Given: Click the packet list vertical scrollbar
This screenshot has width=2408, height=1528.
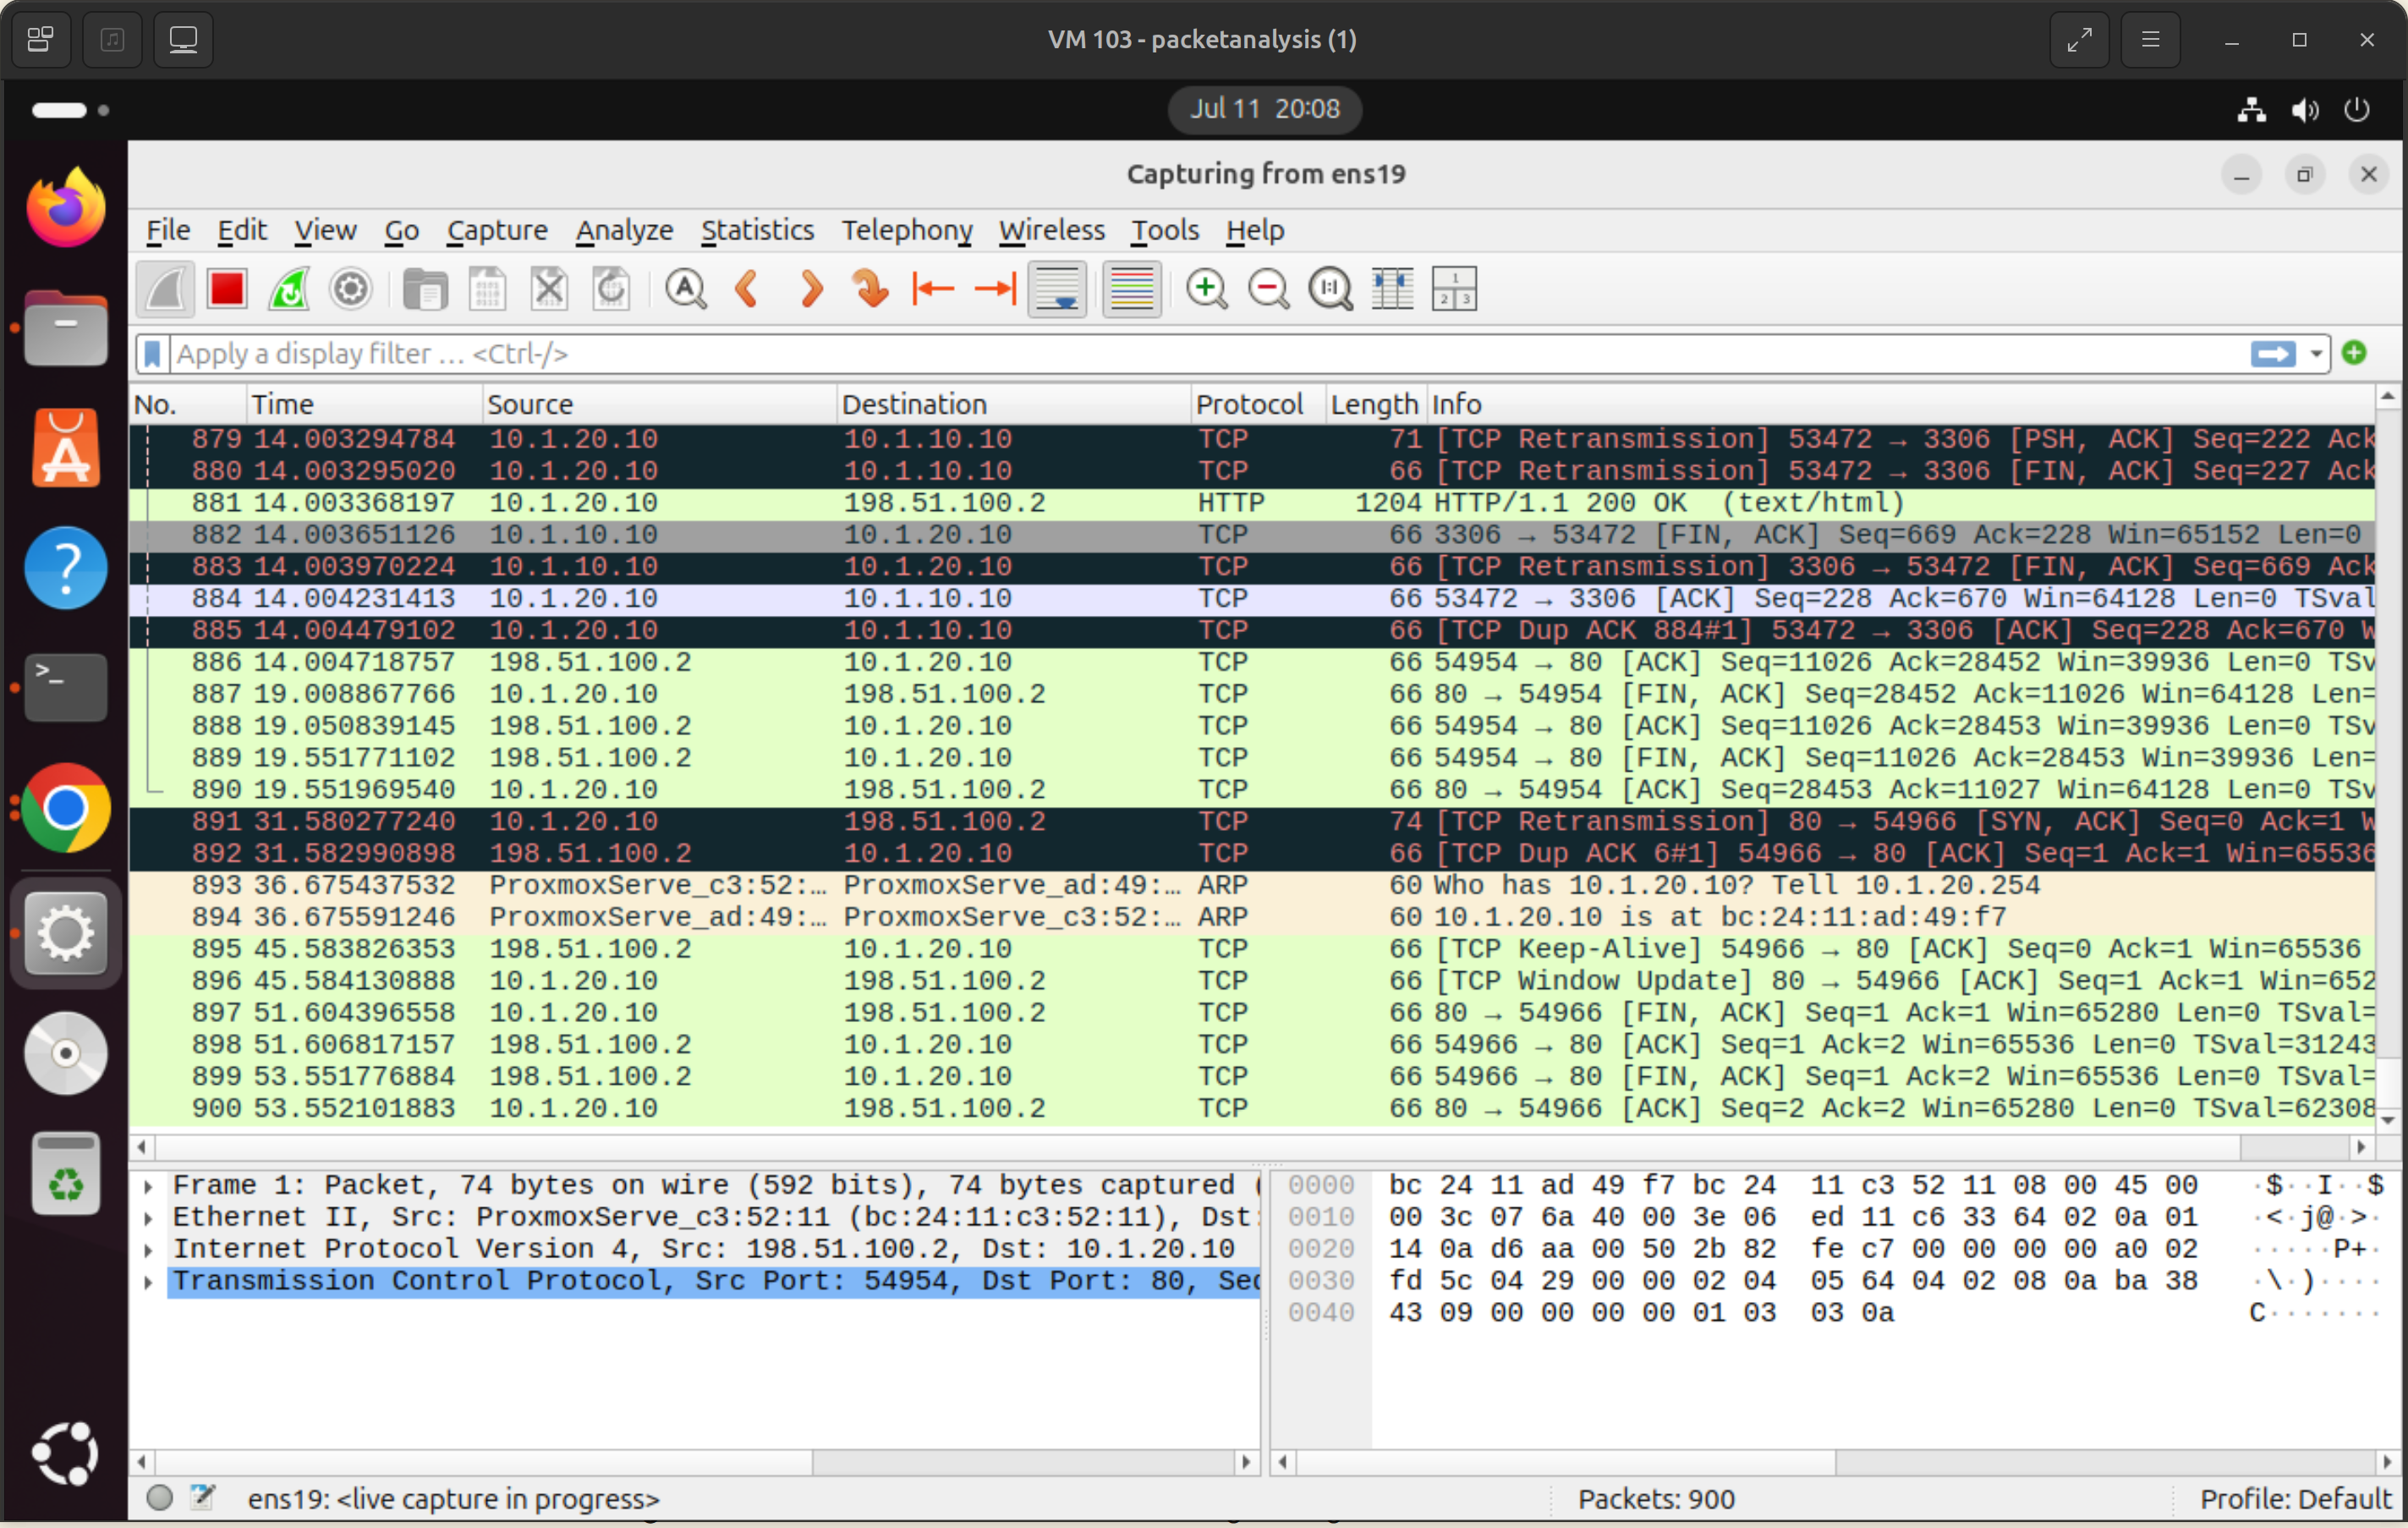Looking at the screenshot, I should [x=2388, y=758].
